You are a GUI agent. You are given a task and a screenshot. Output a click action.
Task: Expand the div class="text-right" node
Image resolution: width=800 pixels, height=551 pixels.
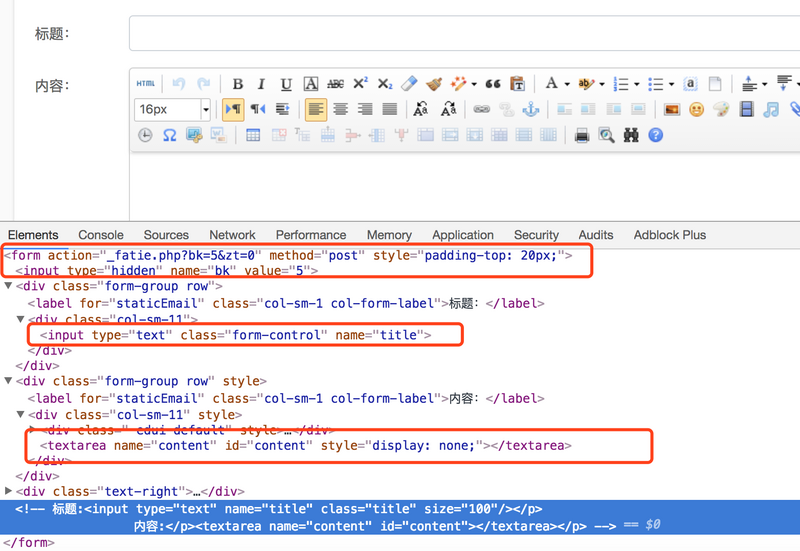point(9,491)
